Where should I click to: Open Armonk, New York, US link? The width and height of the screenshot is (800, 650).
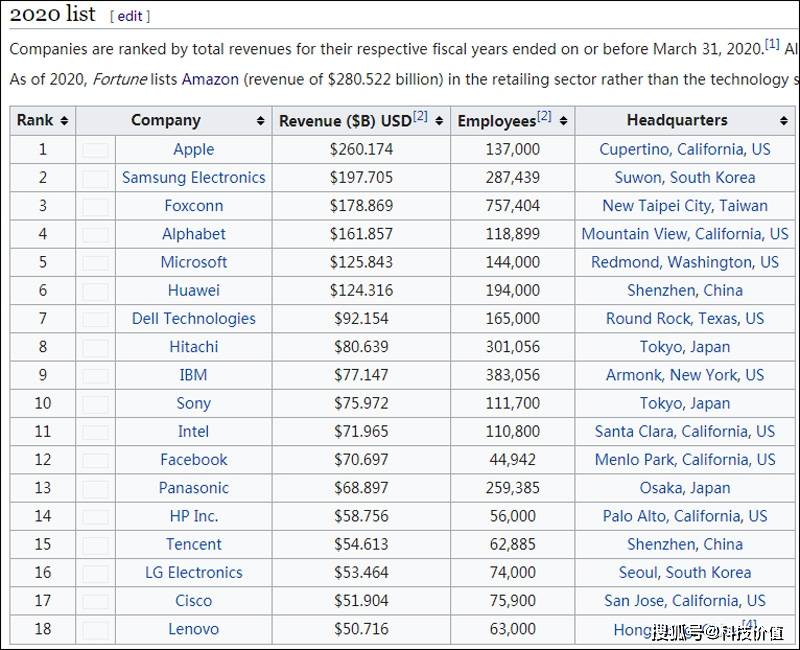point(684,375)
